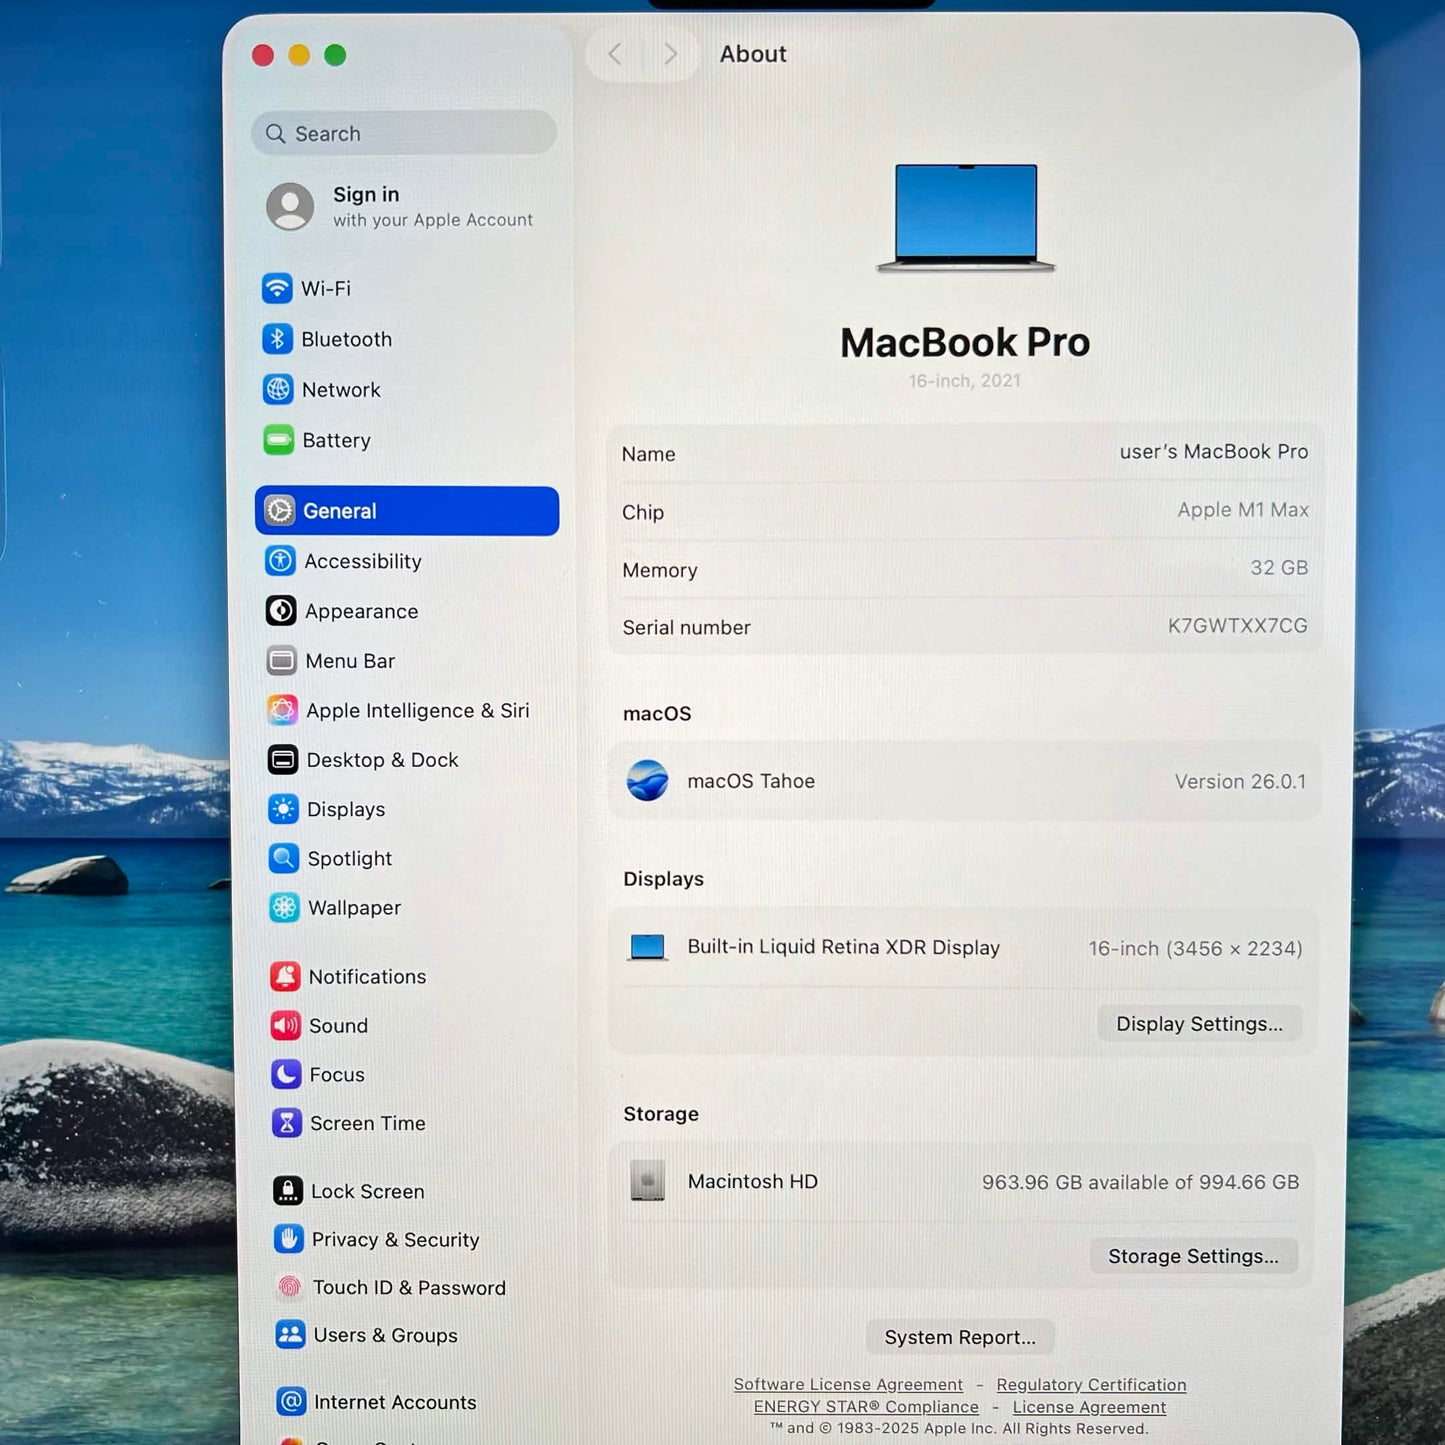
Task: Click the name value user's MacBook Pro
Action: 1214,451
